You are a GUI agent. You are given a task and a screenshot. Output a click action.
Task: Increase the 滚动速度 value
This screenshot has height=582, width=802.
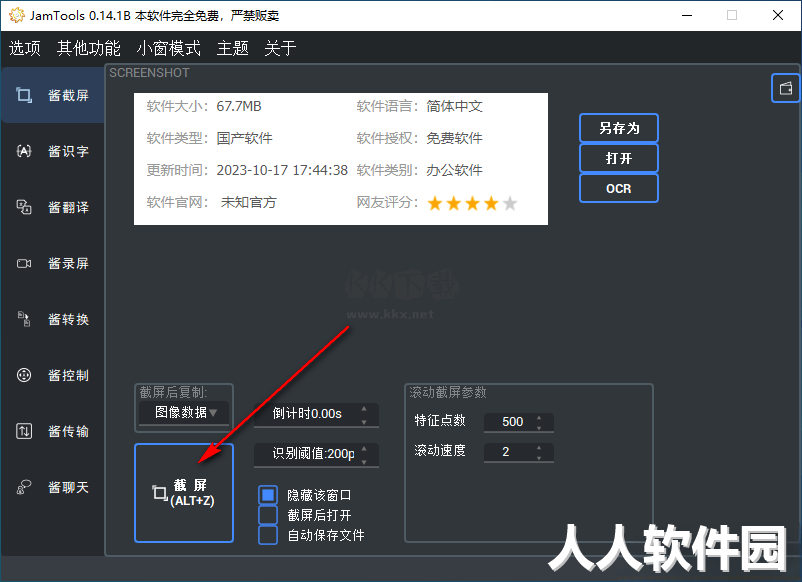point(539,447)
